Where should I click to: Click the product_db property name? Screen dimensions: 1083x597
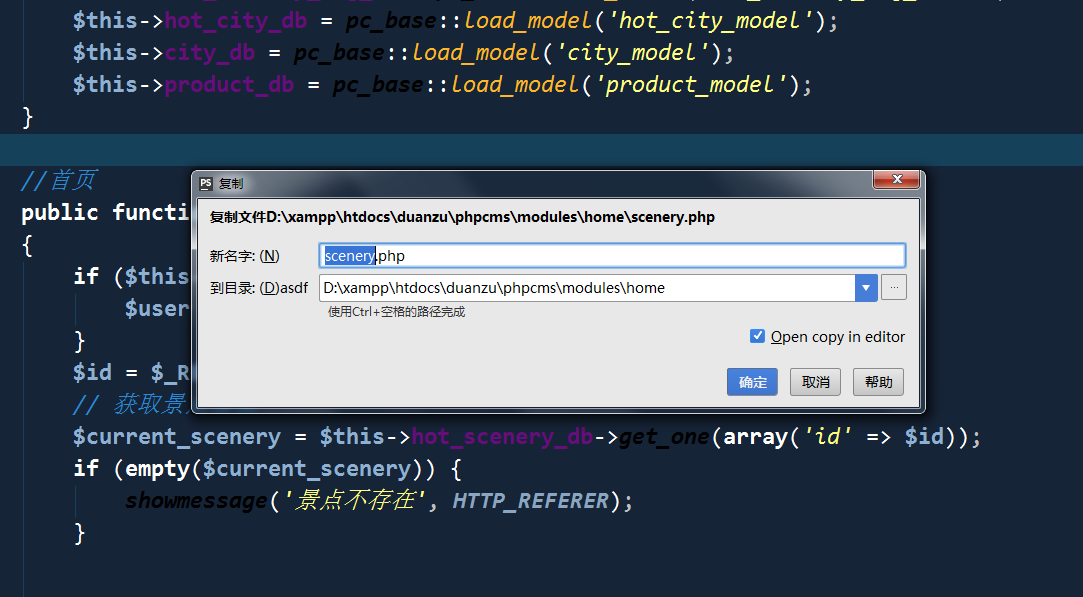[x=229, y=84]
